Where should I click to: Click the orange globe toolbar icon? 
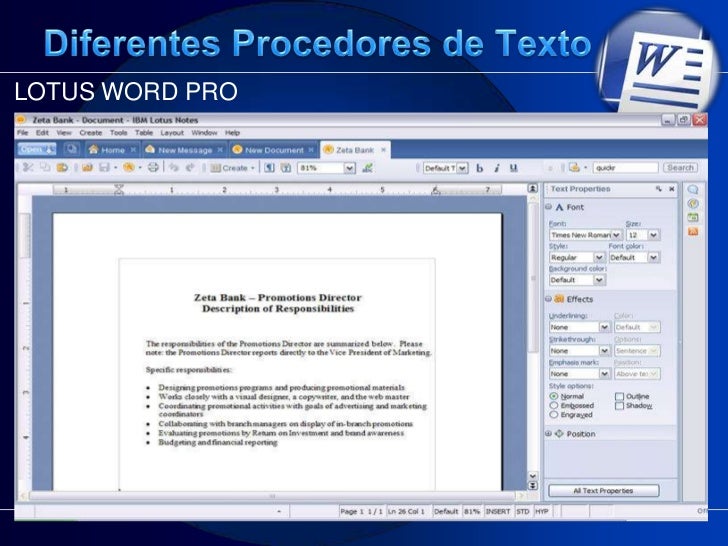[129, 168]
